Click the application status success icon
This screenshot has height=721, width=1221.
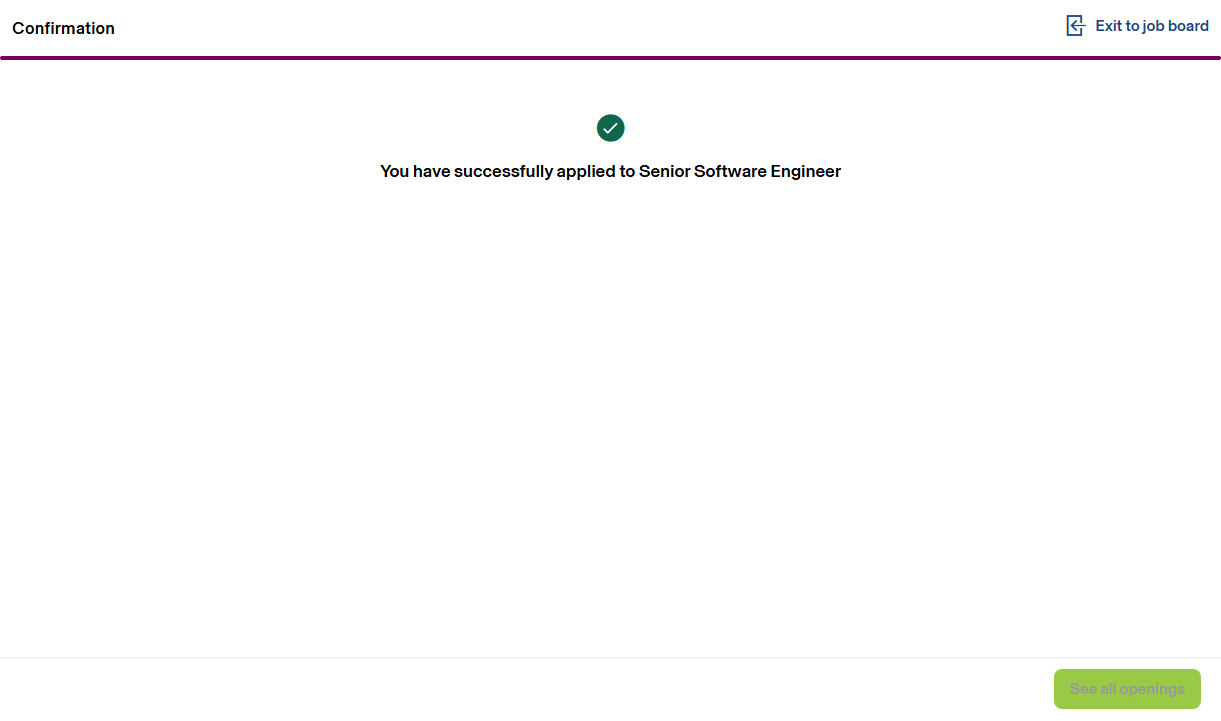[610, 128]
